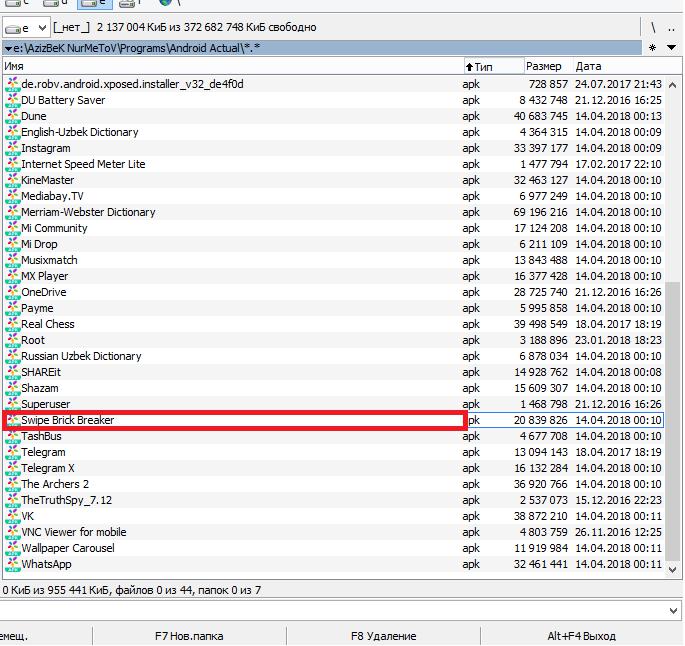Screen dimensions: 685x646
Task: Click the APK icon beside Instagram
Action: click(x=13, y=148)
